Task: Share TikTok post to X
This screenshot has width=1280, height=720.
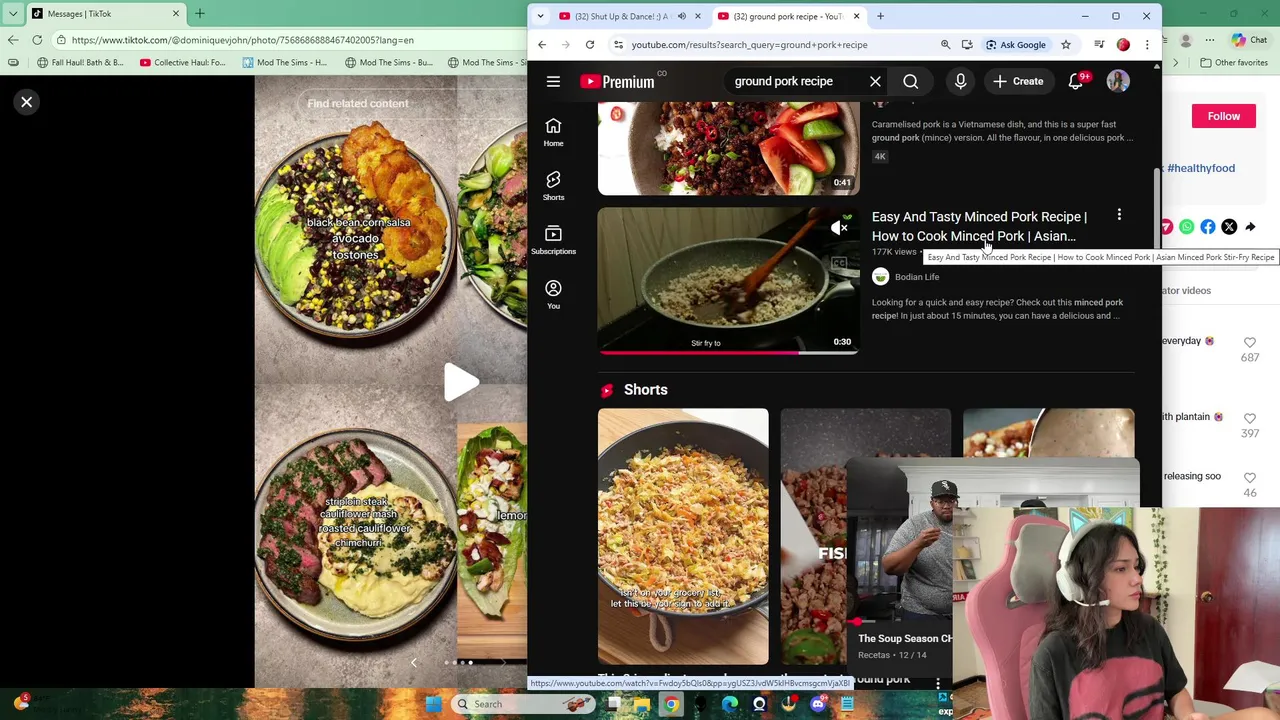Action: click(x=1229, y=227)
